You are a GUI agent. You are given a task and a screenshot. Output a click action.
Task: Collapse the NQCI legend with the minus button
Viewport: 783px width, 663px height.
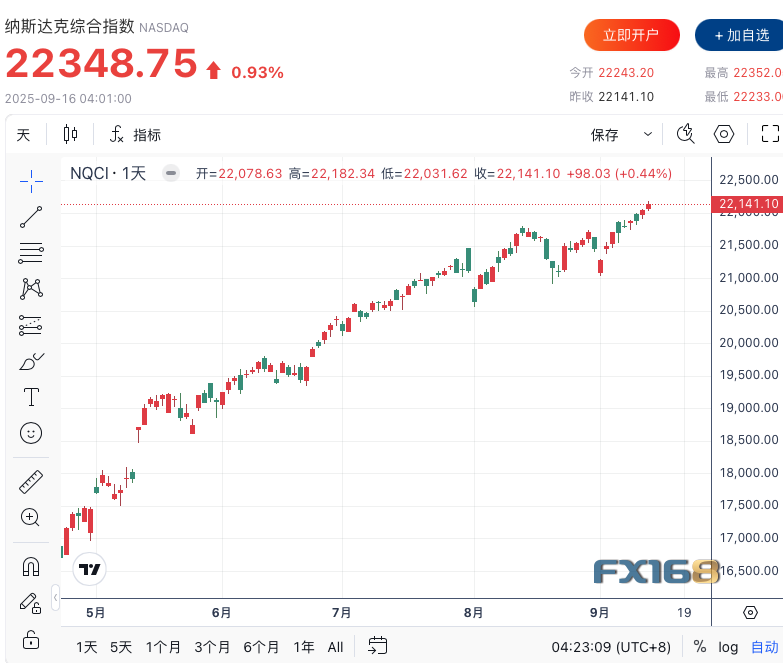coord(171,173)
